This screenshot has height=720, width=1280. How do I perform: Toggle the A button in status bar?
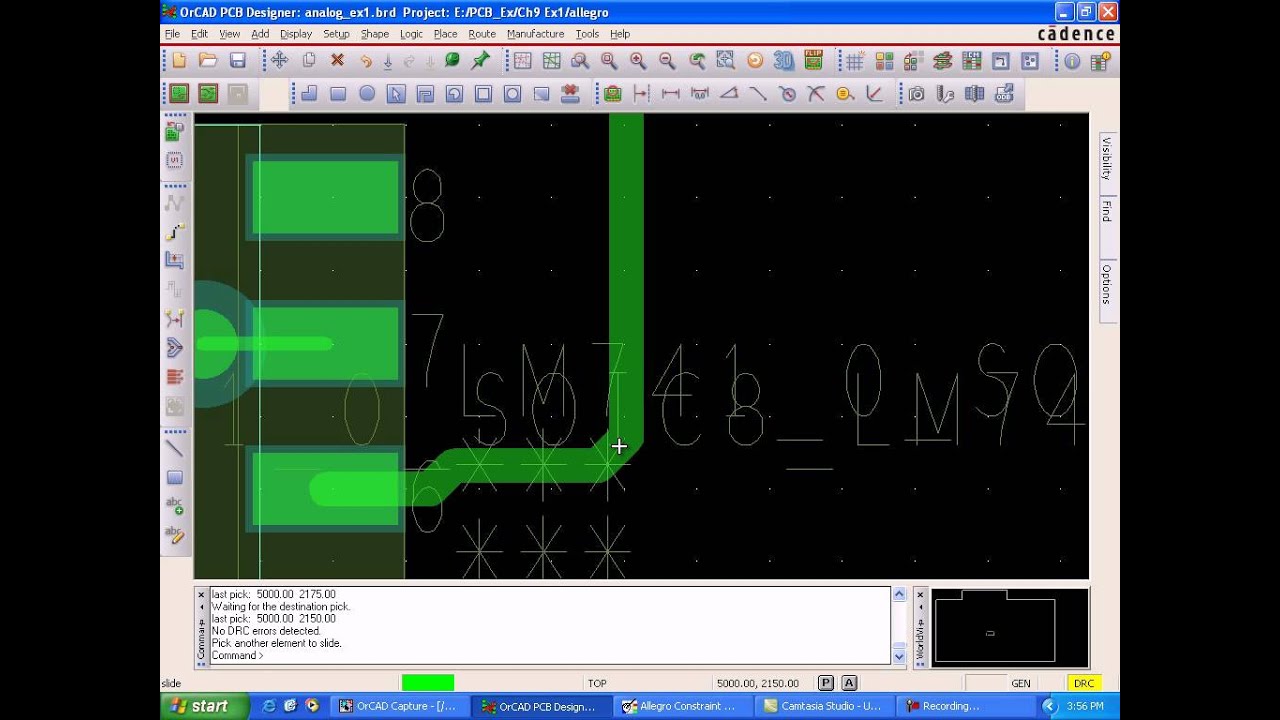(849, 683)
